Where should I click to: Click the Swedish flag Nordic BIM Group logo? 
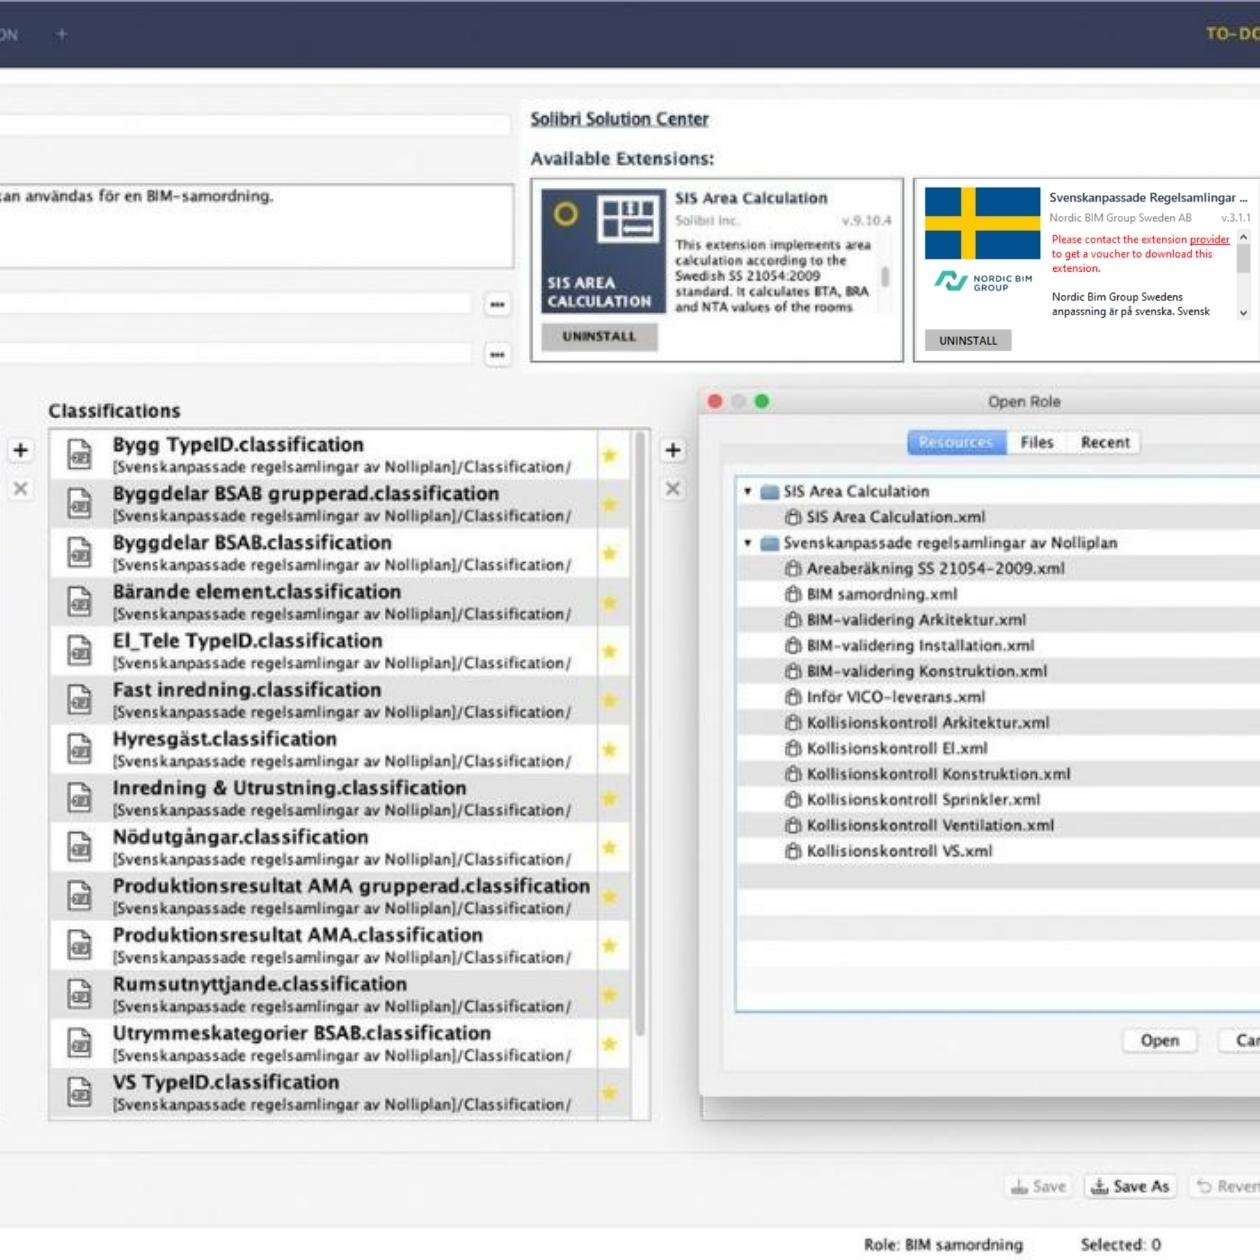pos(983,240)
